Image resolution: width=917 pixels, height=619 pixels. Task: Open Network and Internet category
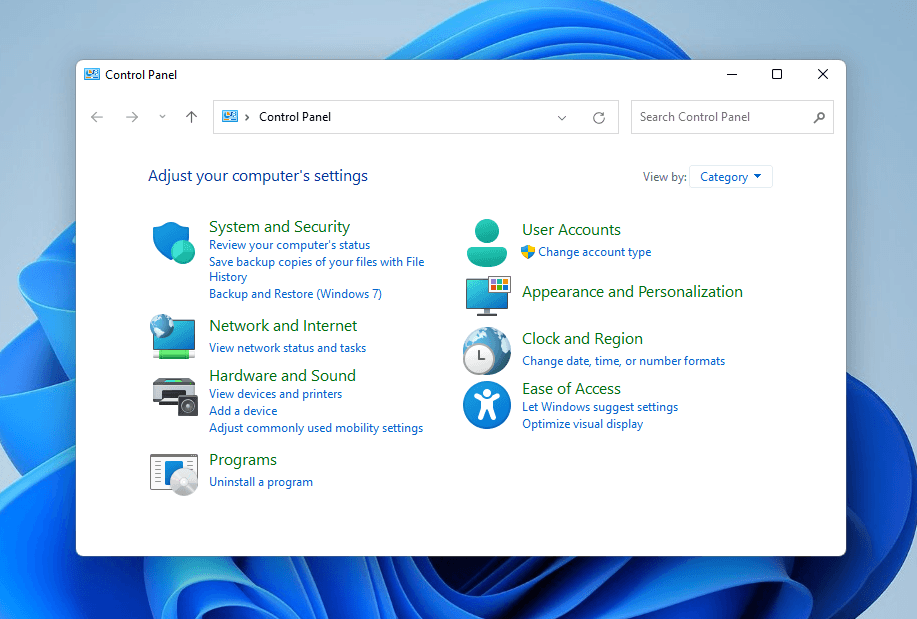(283, 325)
